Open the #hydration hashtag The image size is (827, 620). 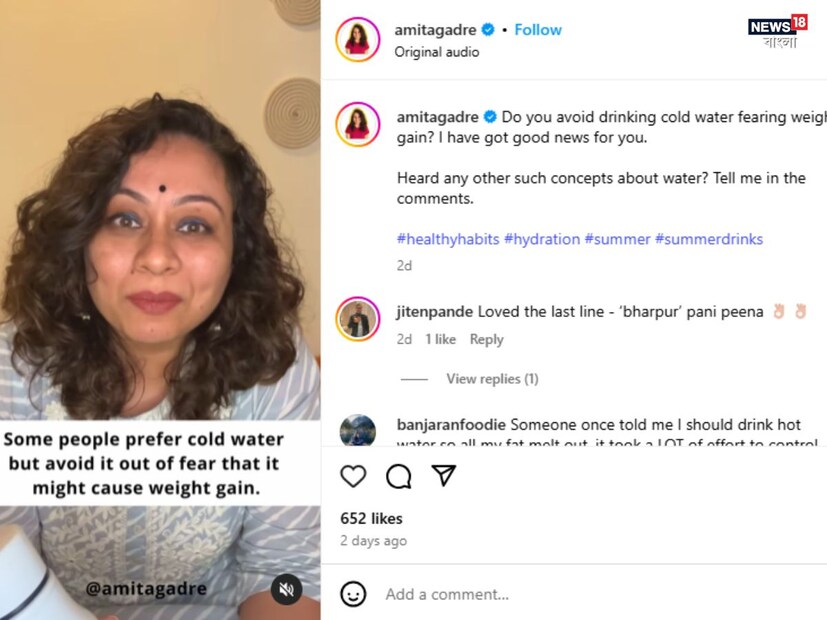(542, 239)
